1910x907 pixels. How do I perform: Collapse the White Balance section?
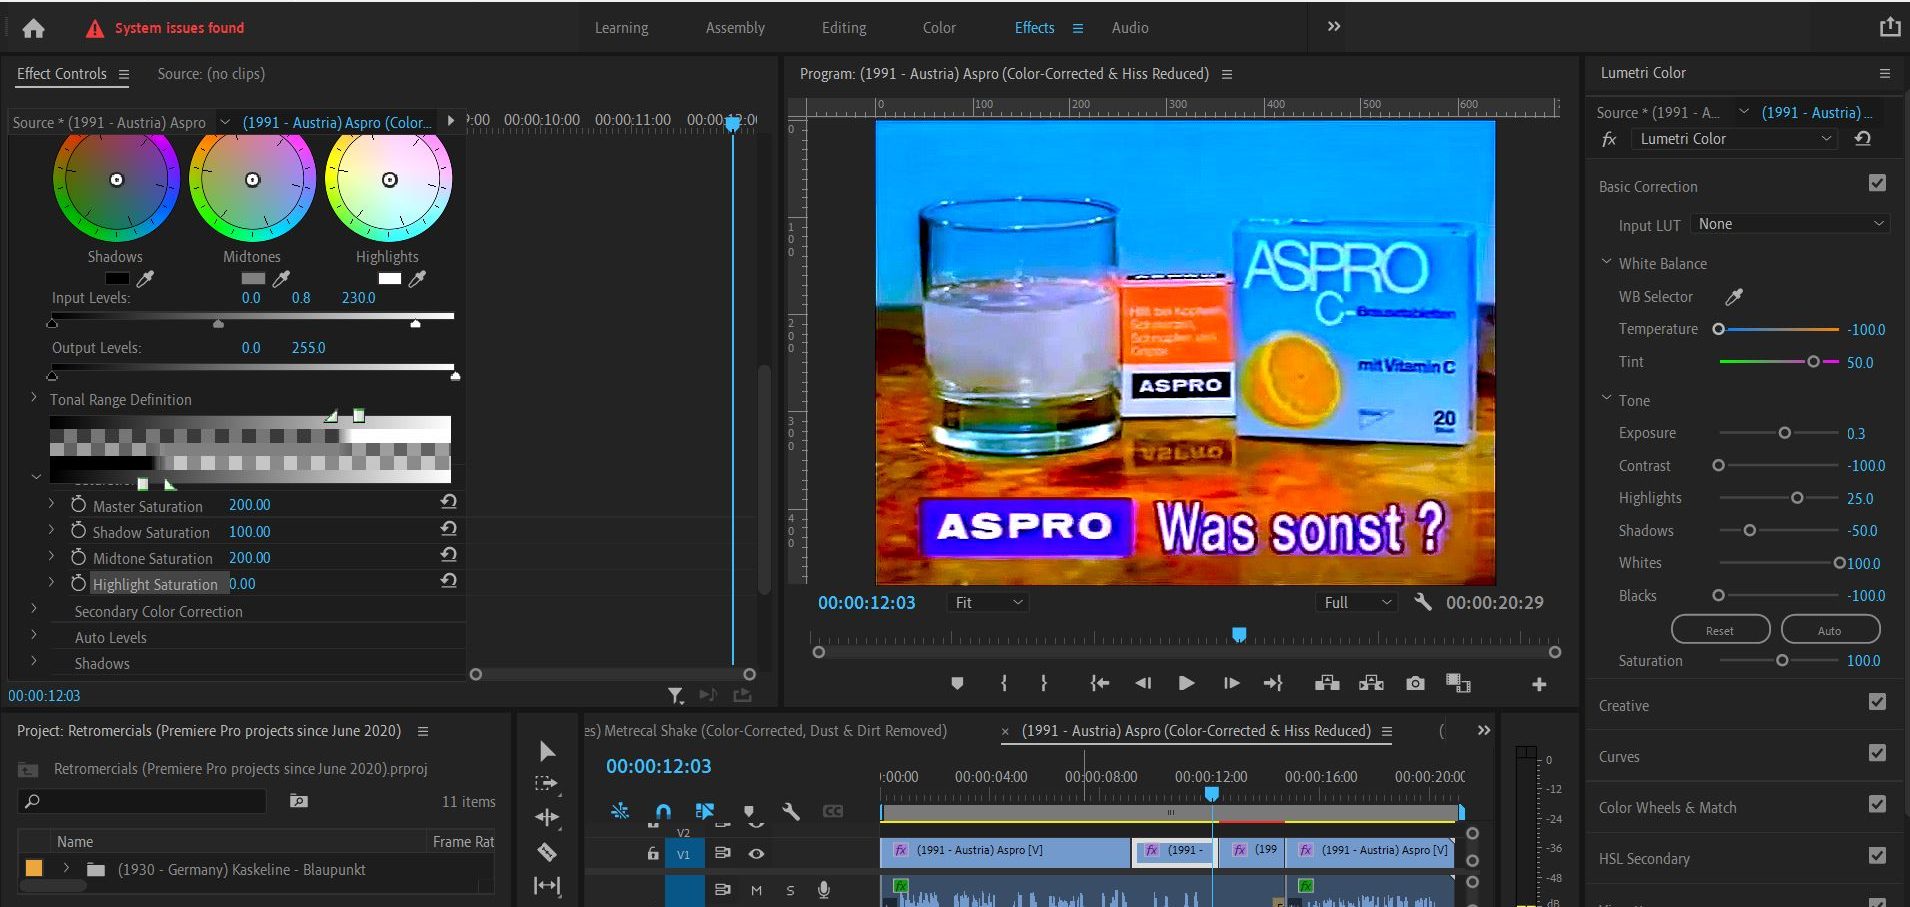tap(1606, 262)
